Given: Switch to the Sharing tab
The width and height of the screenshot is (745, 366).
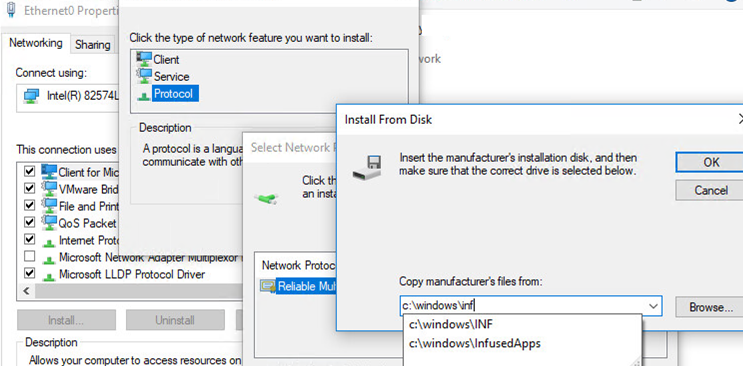Looking at the screenshot, I should pos(93,45).
